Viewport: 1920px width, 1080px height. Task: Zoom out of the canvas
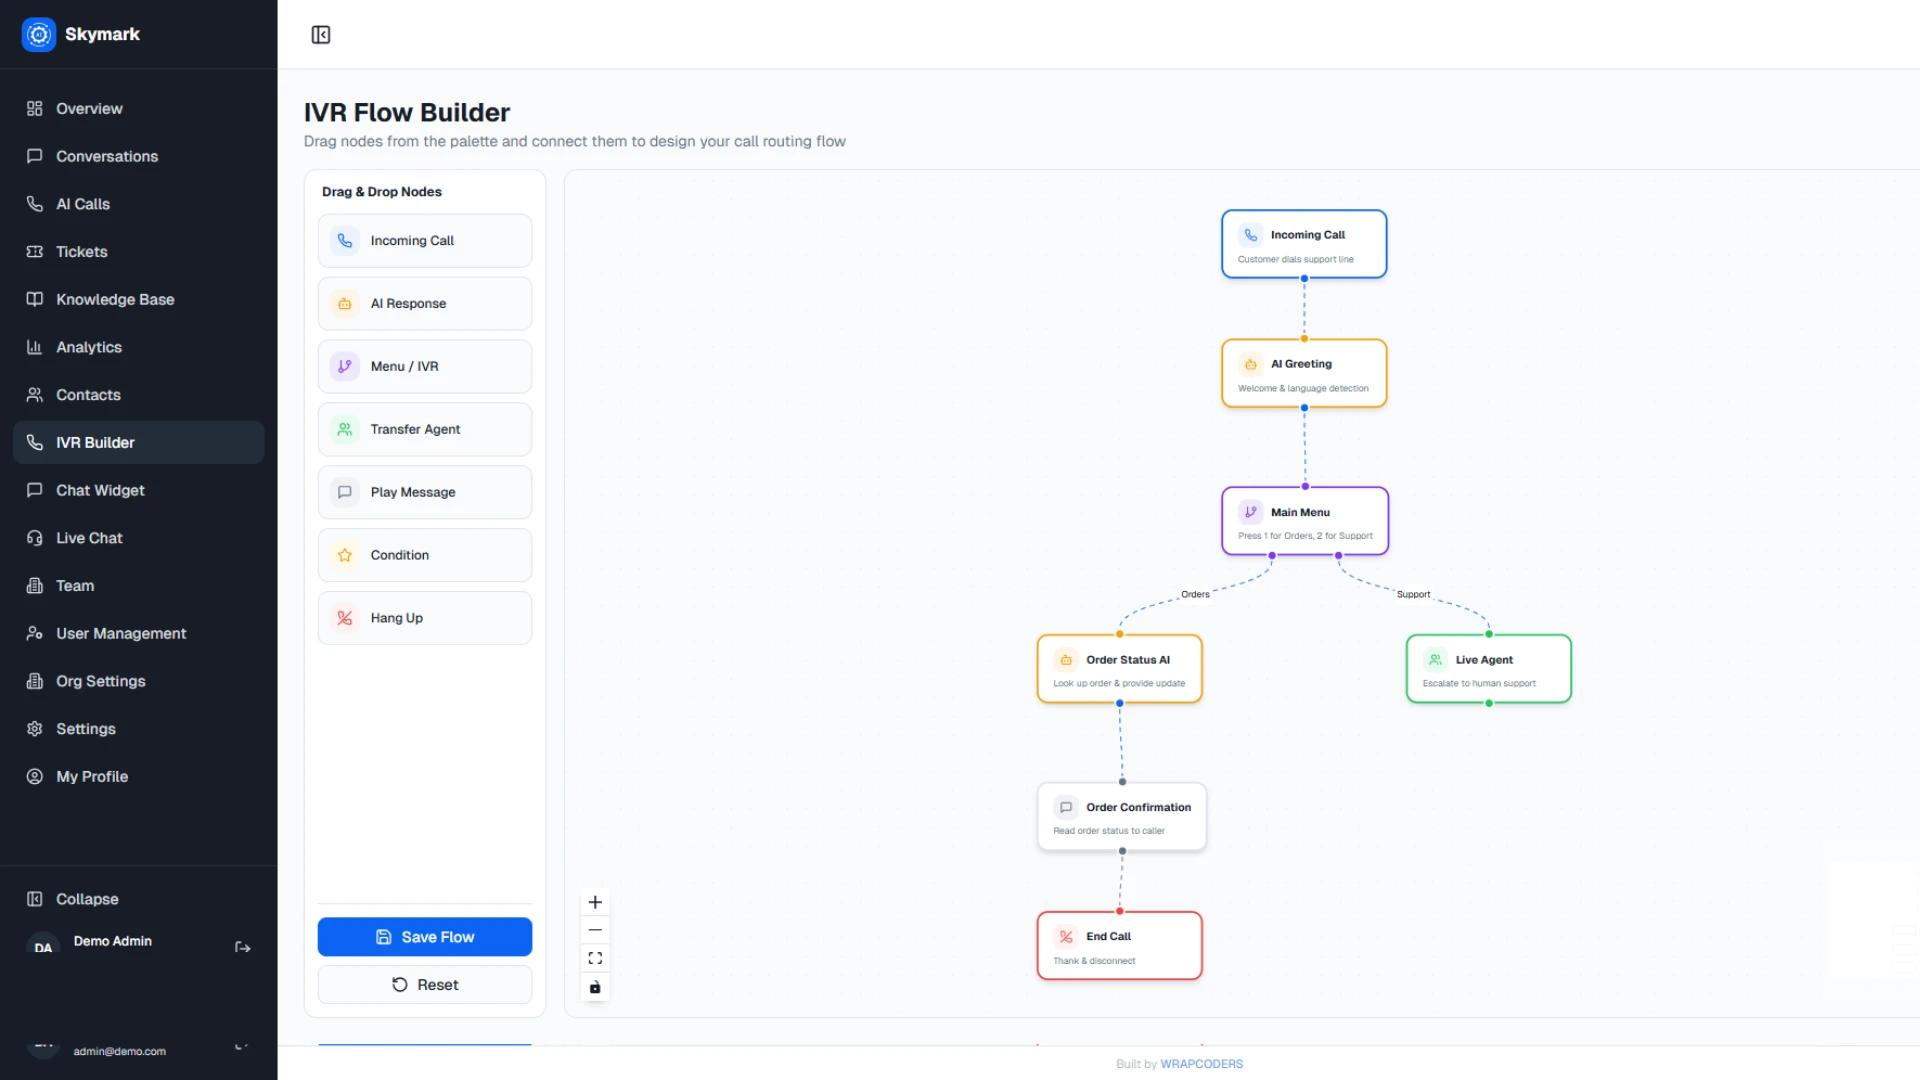pos(595,930)
